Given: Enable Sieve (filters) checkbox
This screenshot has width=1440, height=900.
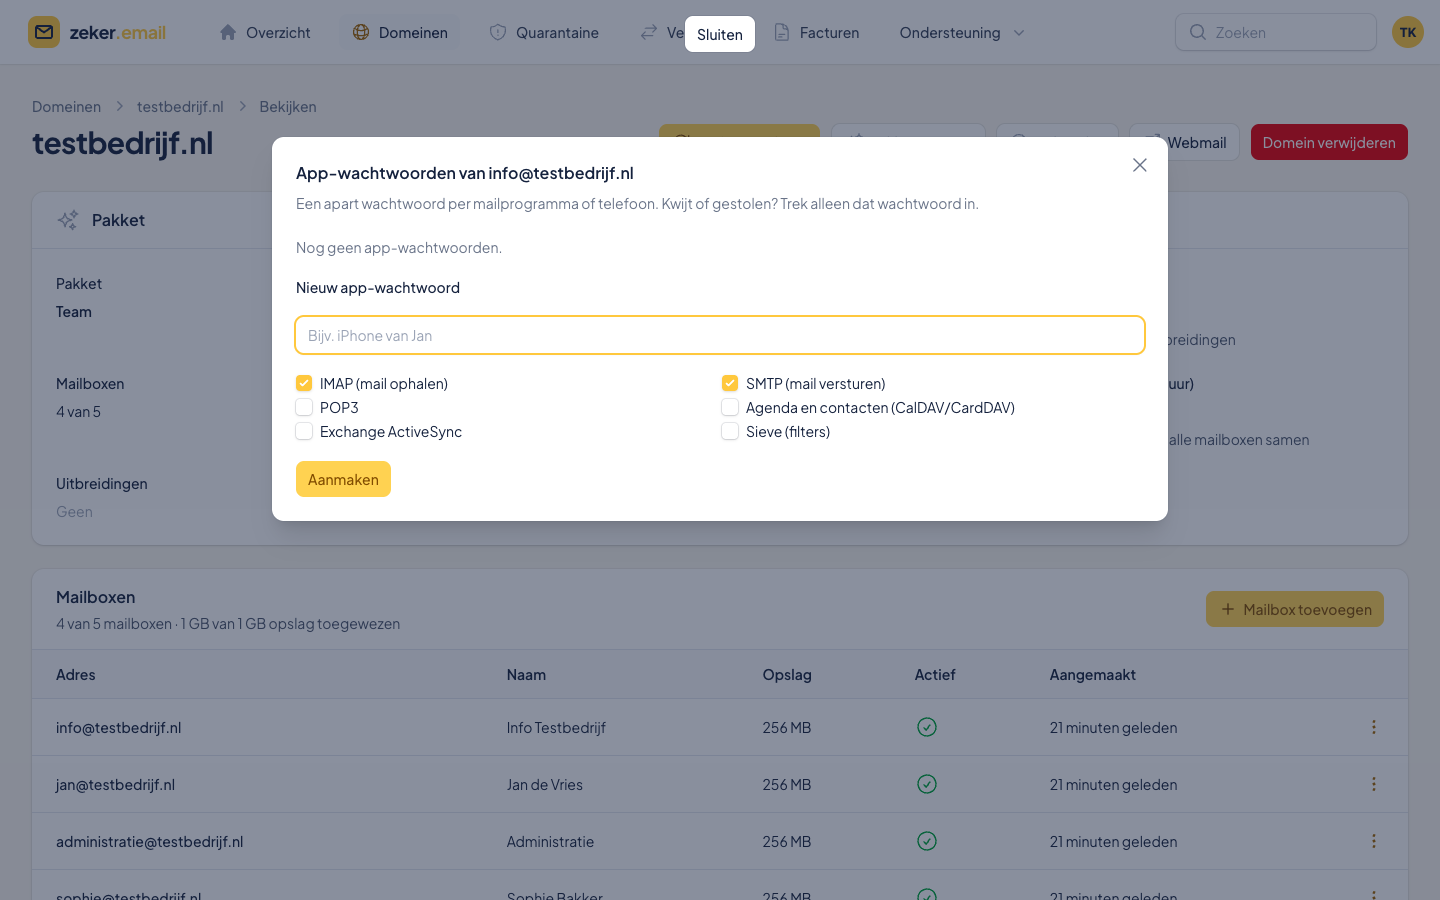Looking at the screenshot, I should 730,431.
